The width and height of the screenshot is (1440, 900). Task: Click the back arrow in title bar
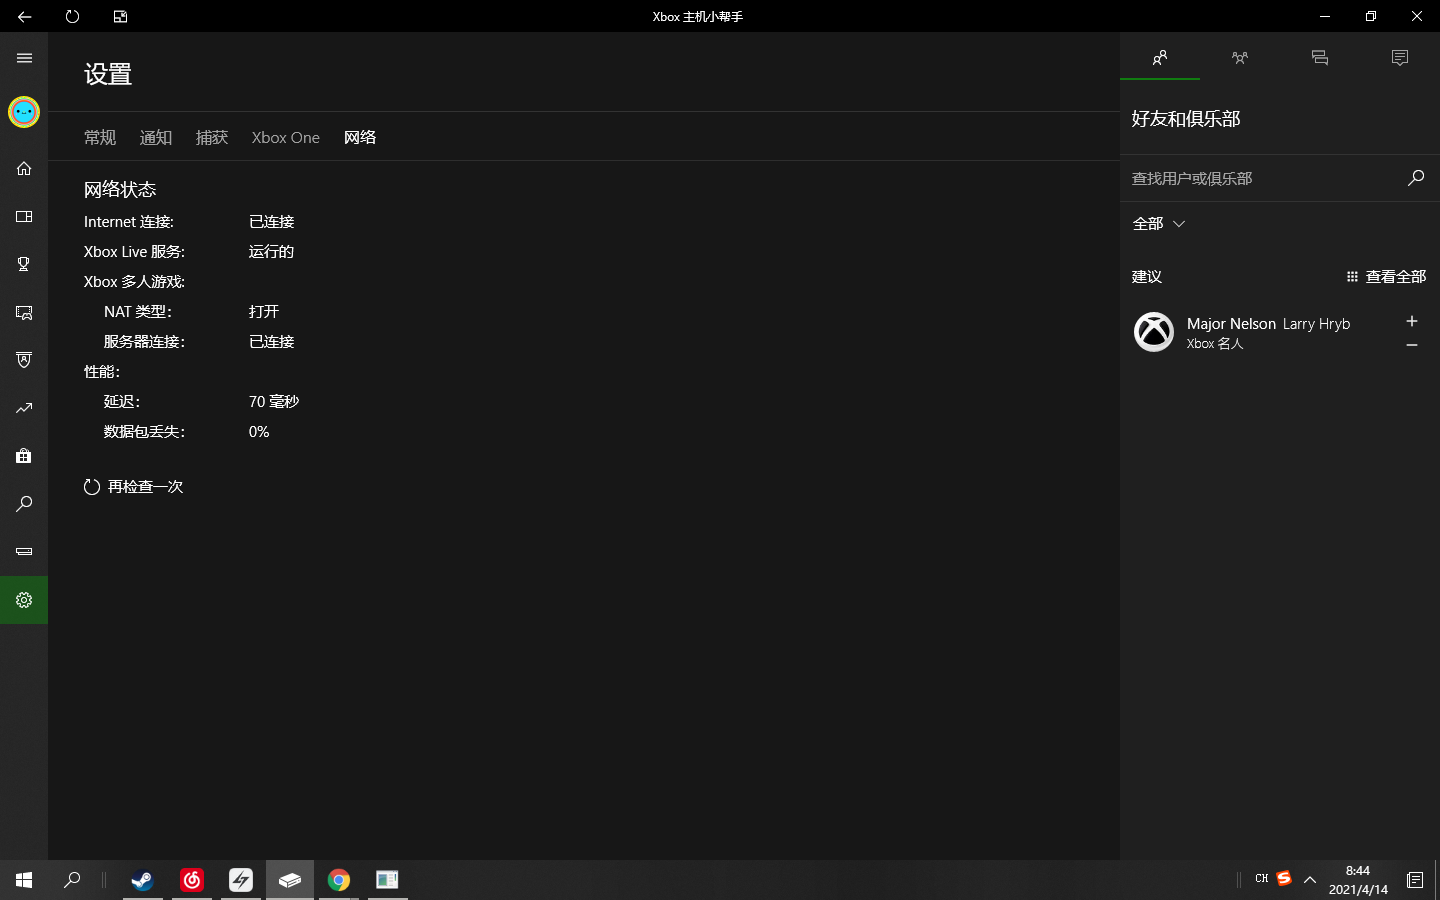tap(24, 16)
